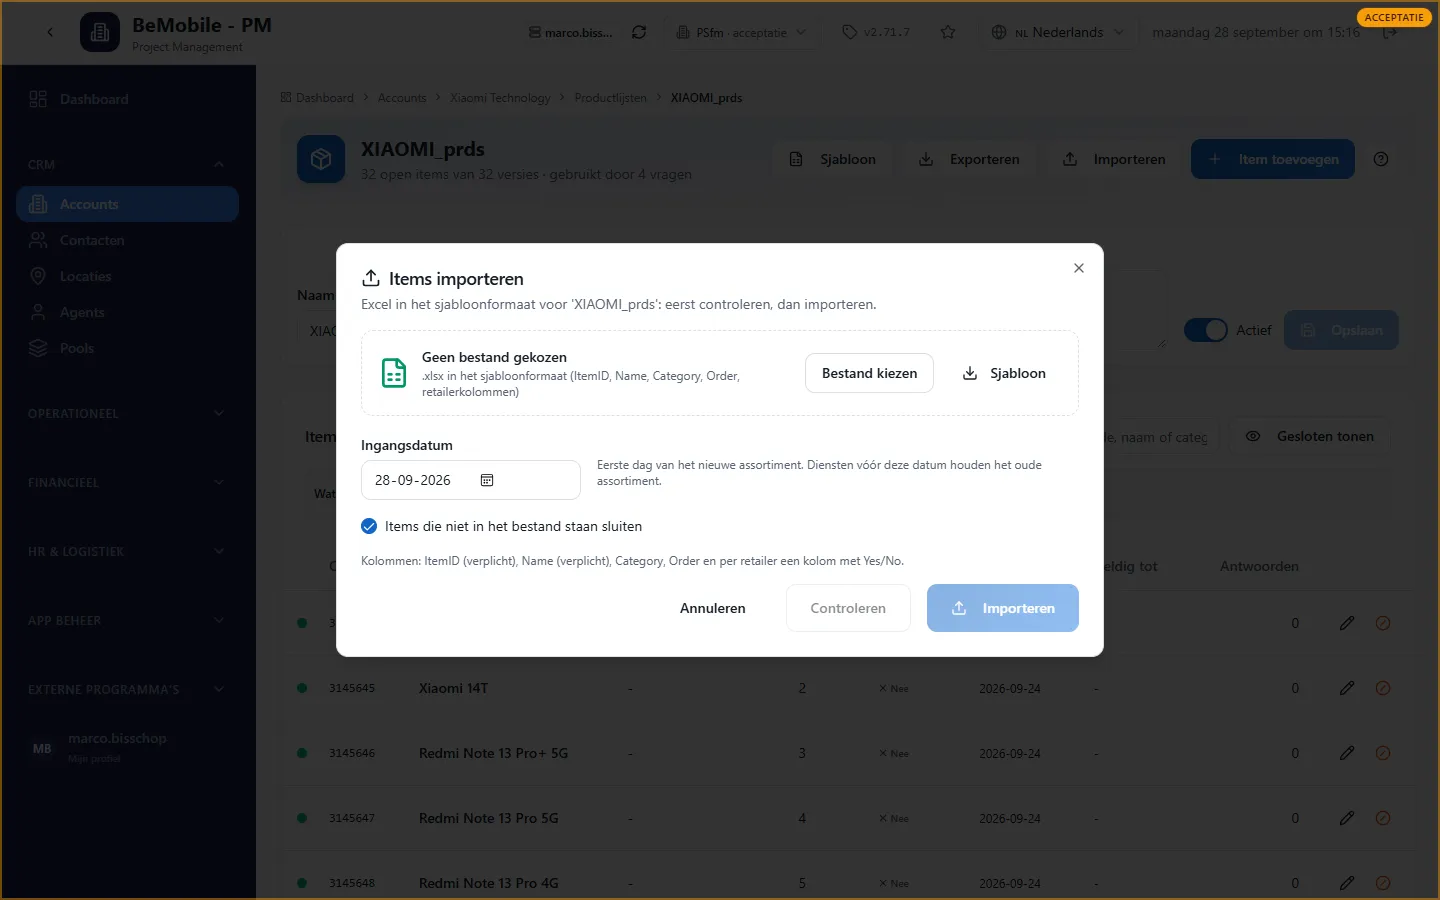Expand the EXTERNE PROGRAMMA'S section
The image size is (1440, 900).
(128, 689)
